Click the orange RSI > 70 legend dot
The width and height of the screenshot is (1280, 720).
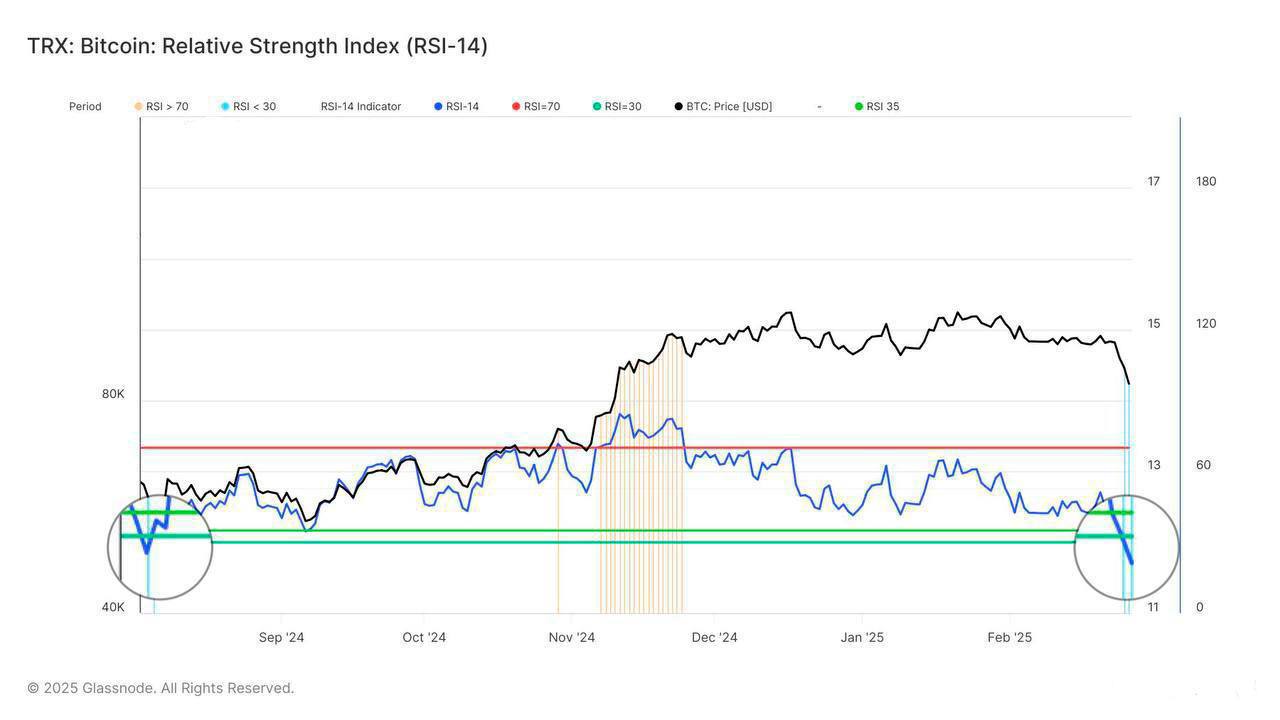point(138,107)
